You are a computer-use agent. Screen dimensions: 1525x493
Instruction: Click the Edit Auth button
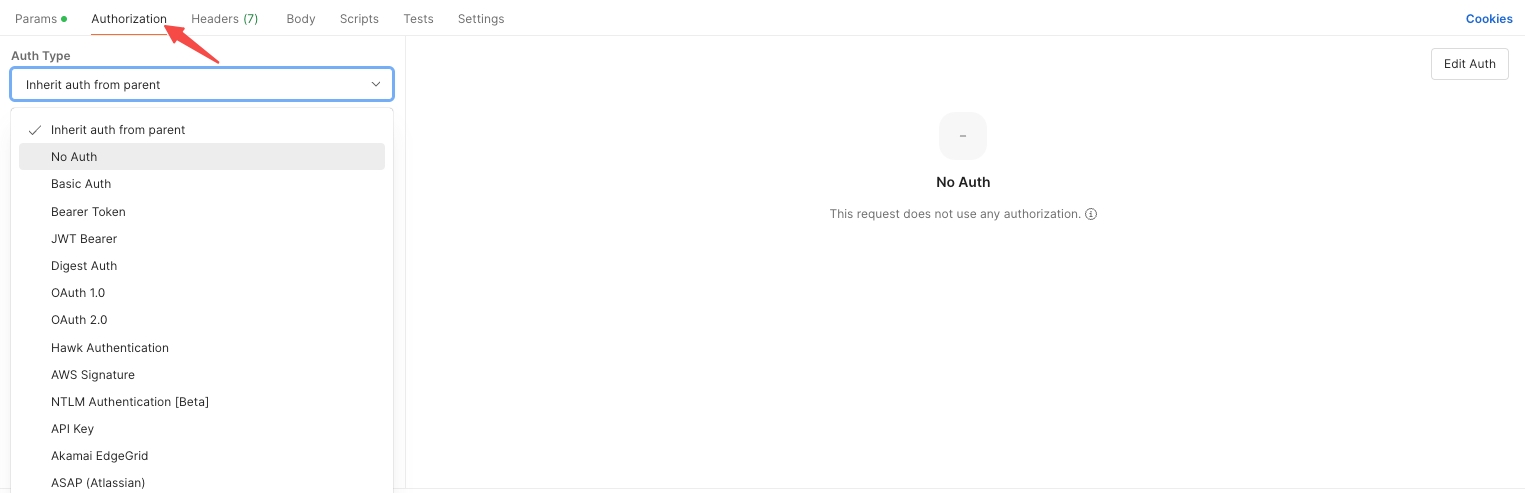pos(1469,64)
